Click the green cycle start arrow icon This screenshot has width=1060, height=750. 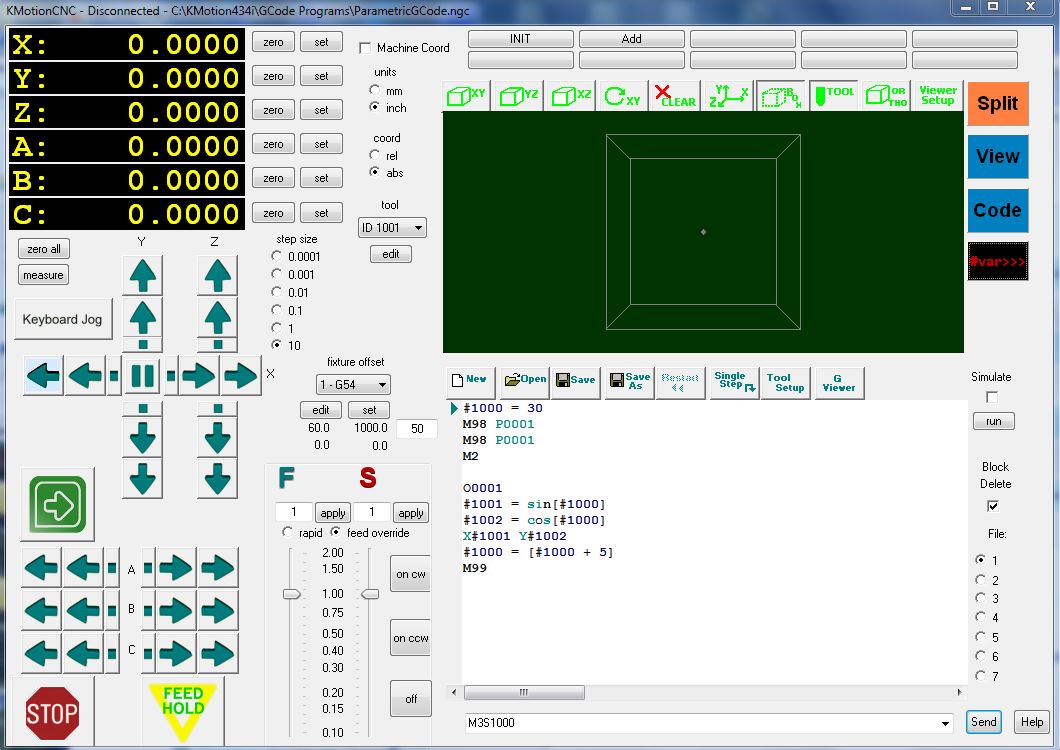click(x=58, y=504)
